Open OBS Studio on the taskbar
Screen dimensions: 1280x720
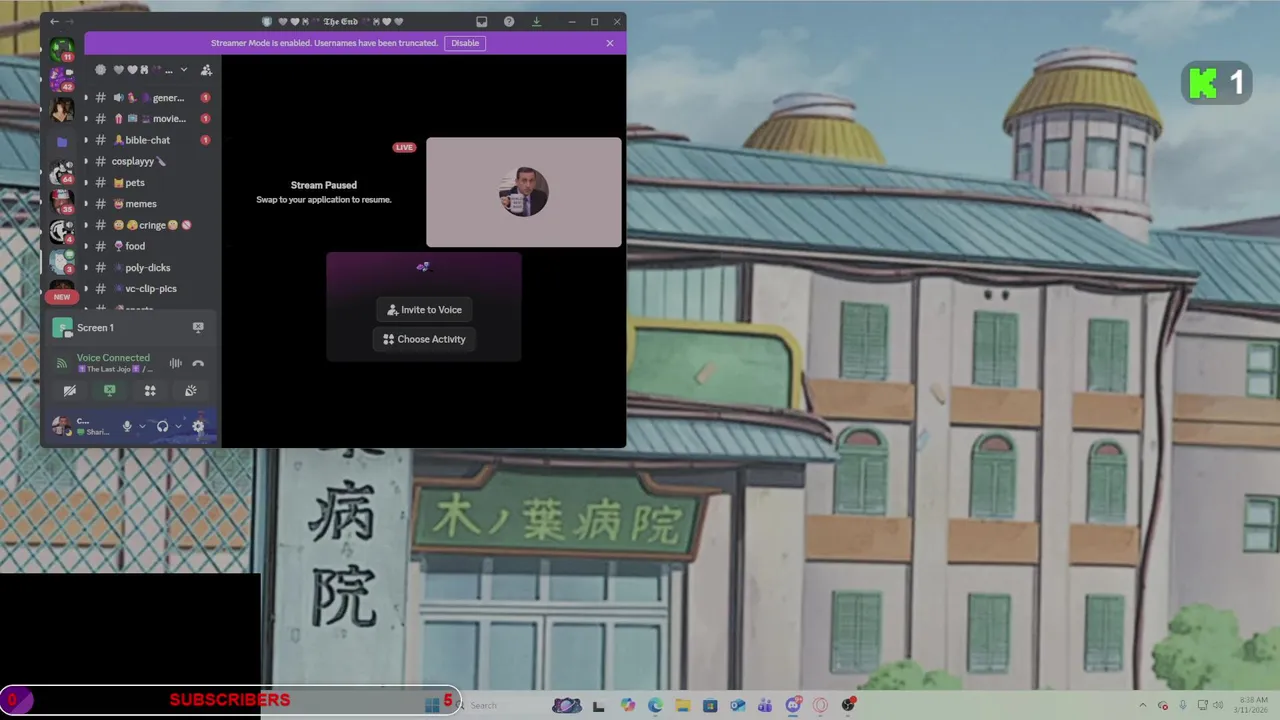[848, 705]
